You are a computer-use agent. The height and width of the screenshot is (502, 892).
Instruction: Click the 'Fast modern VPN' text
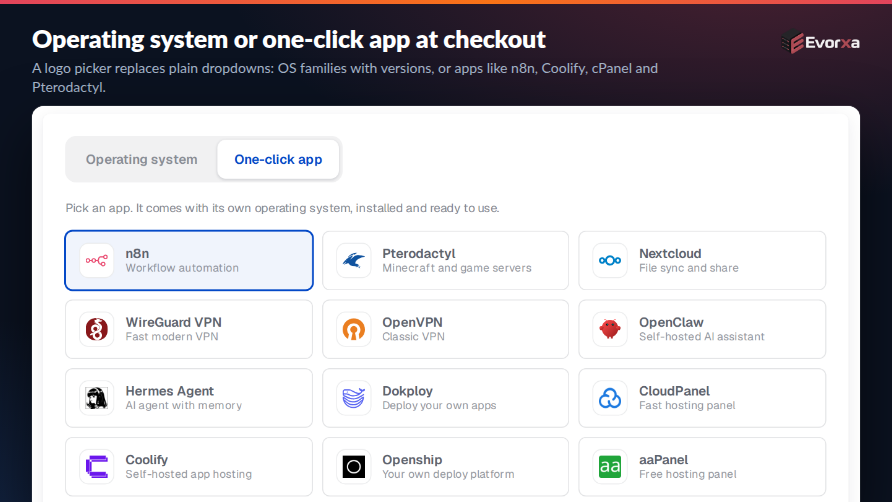tap(172, 336)
